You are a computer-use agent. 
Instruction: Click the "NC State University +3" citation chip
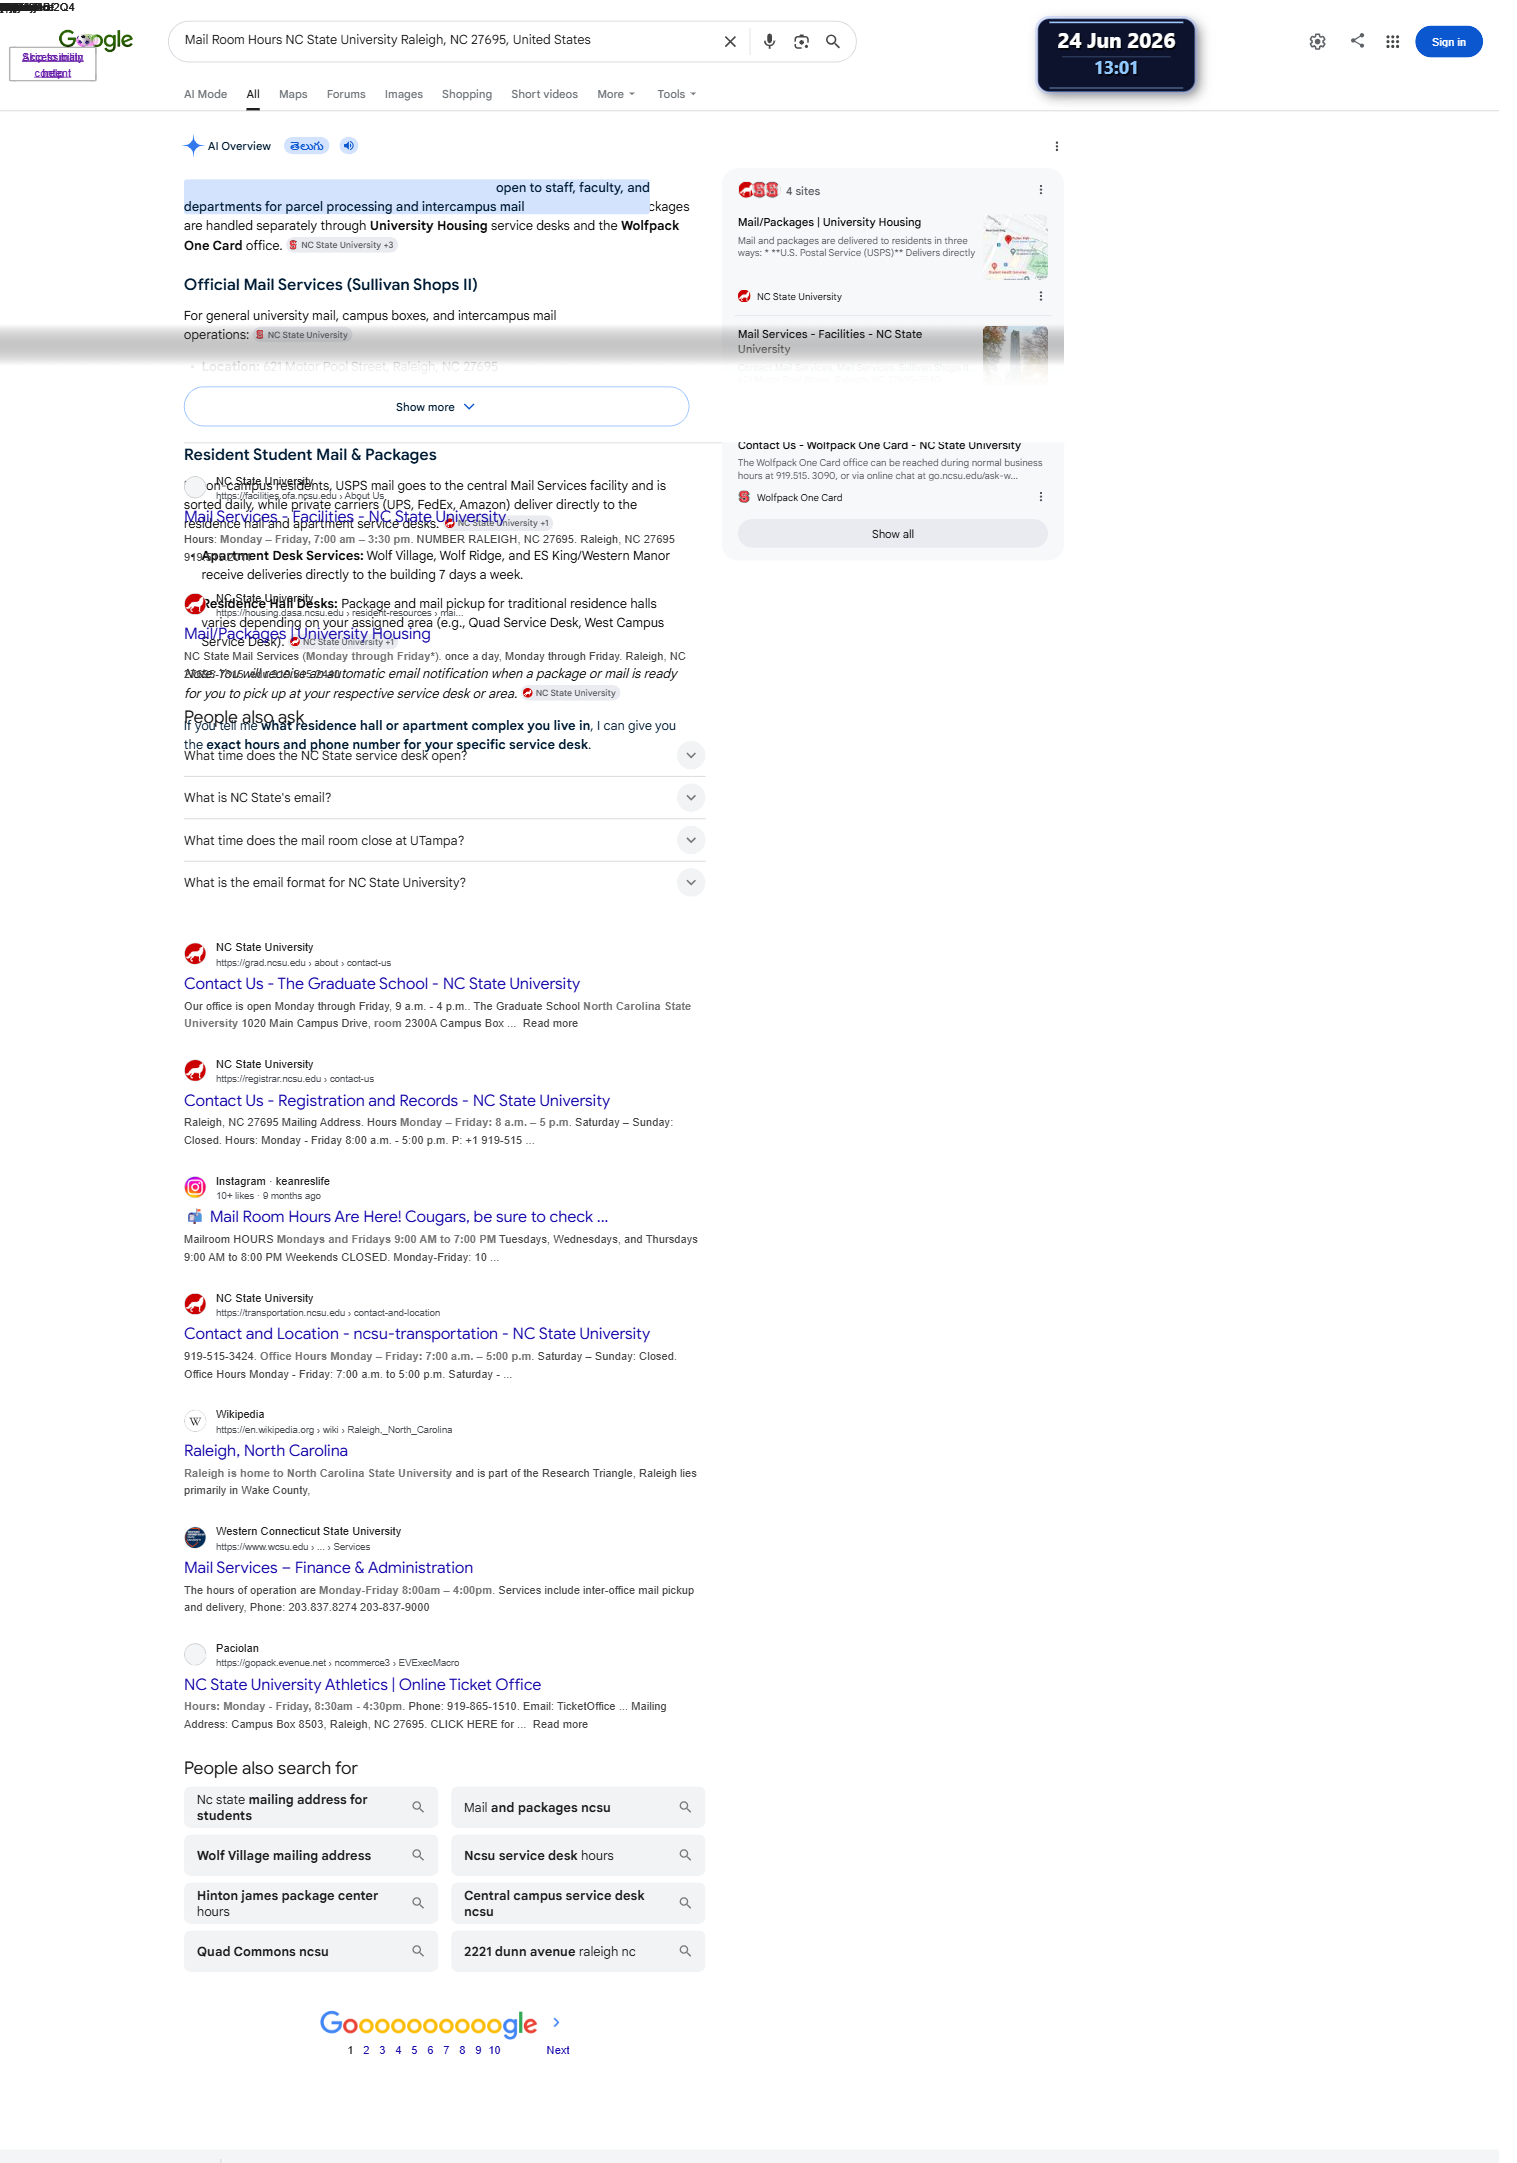point(342,245)
